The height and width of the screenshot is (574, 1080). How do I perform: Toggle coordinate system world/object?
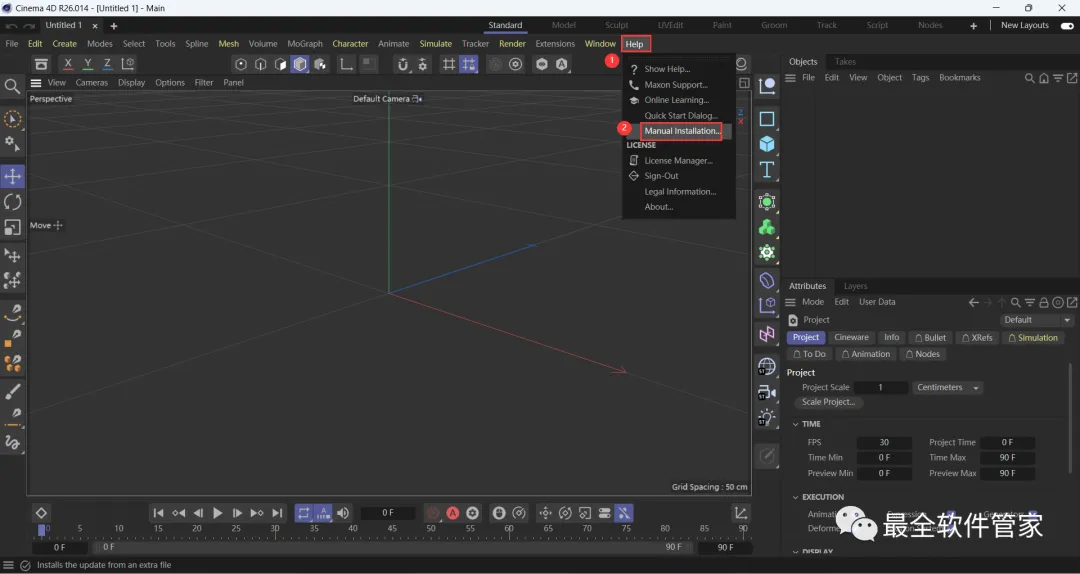[128, 64]
